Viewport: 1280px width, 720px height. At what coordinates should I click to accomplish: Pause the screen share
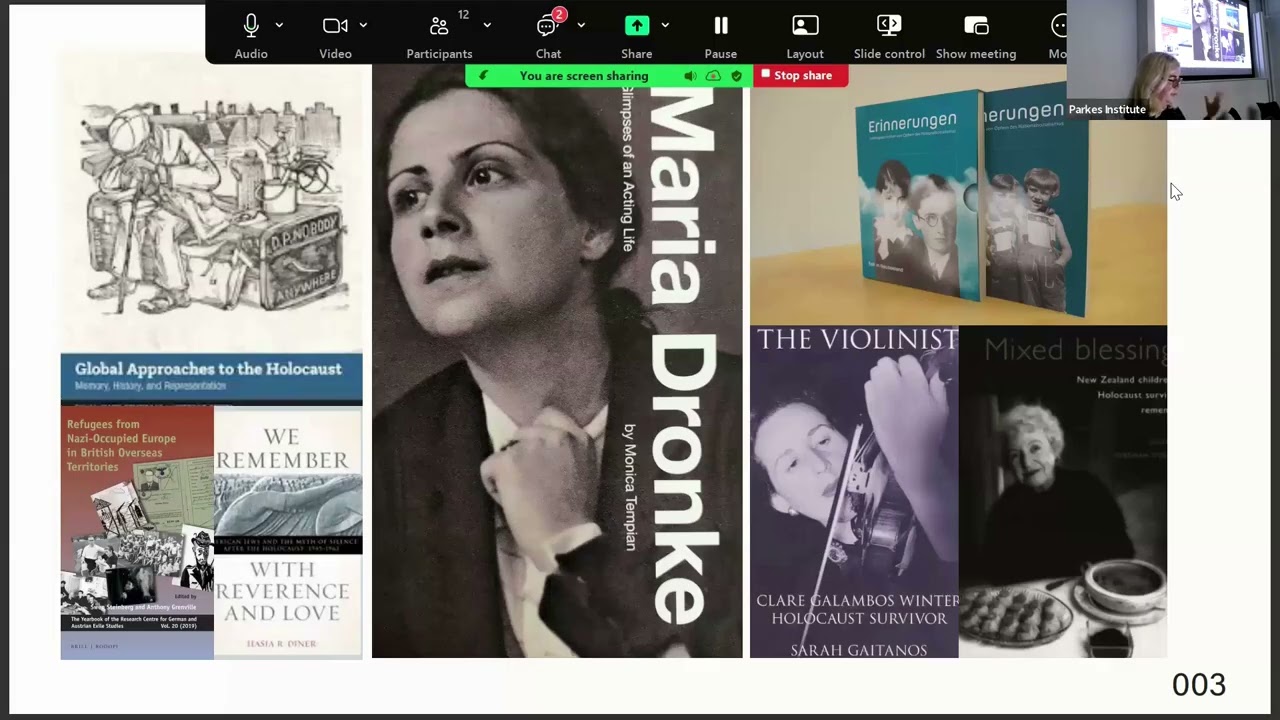(x=721, y=26)
